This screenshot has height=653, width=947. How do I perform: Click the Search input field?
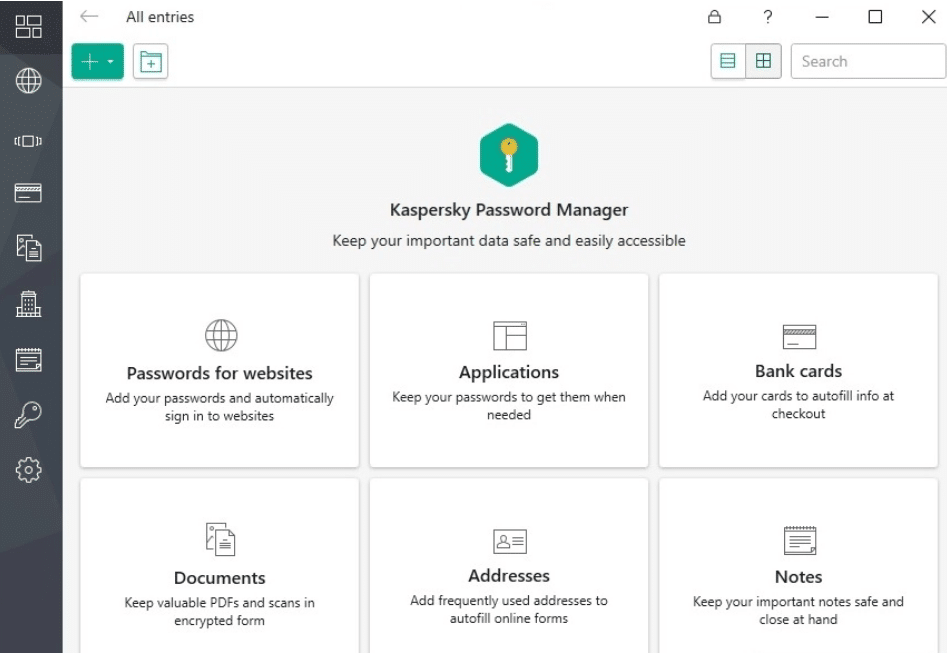[x=868, y=61]
